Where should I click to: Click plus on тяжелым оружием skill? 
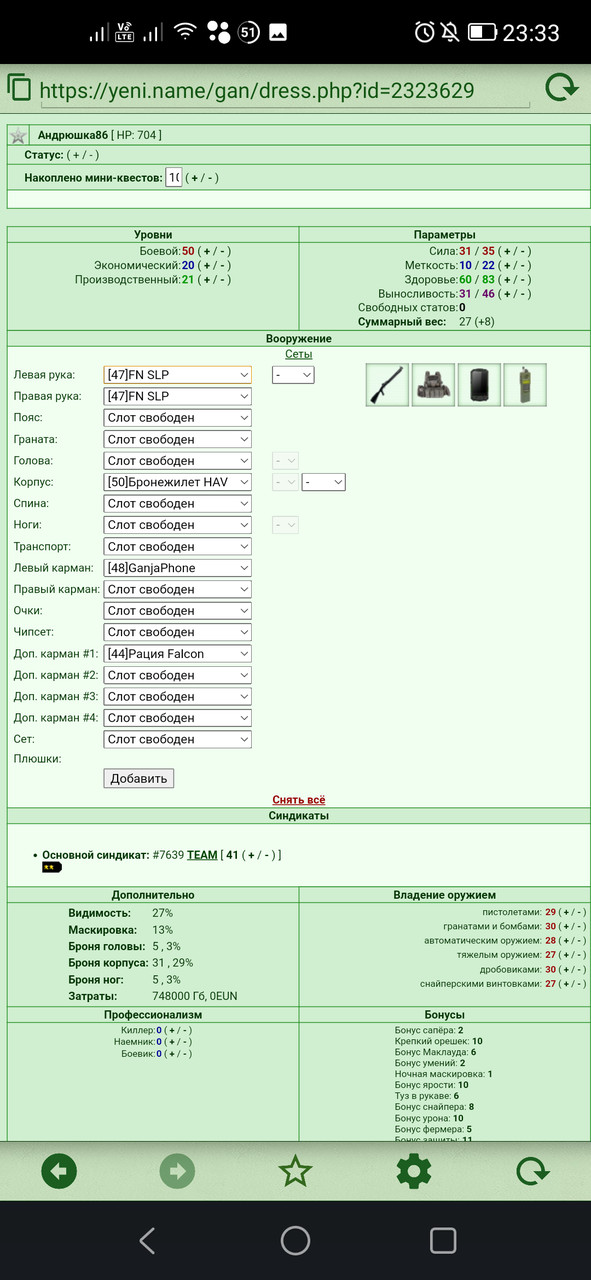(x=566, y=955)
